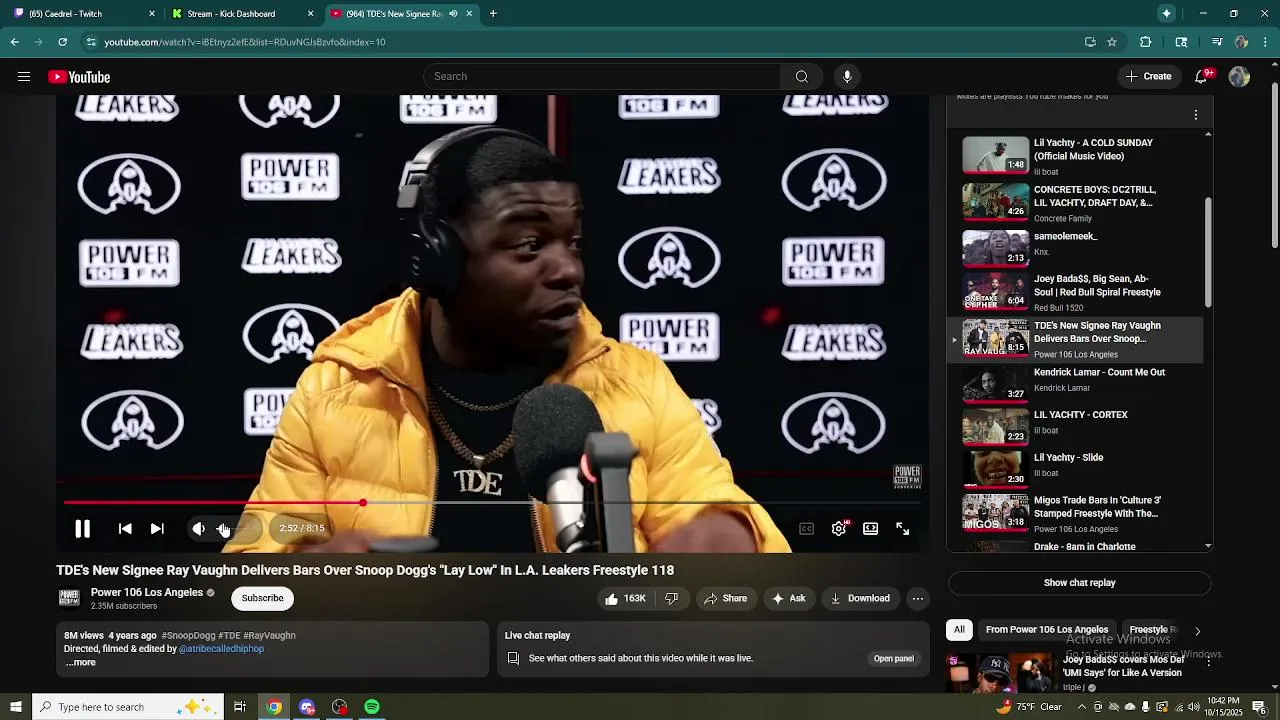This screenshot has height=720, width=1280.
Task: Like the video with 163K likes
Action: 625,599
